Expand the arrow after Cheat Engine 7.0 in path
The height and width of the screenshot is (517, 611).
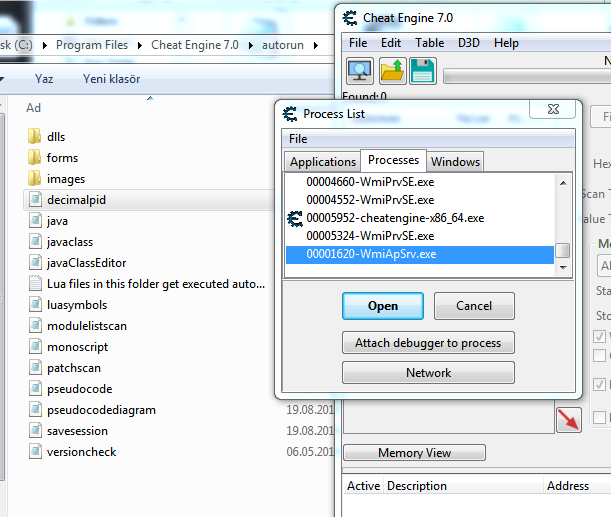click(x=251, y=46)
